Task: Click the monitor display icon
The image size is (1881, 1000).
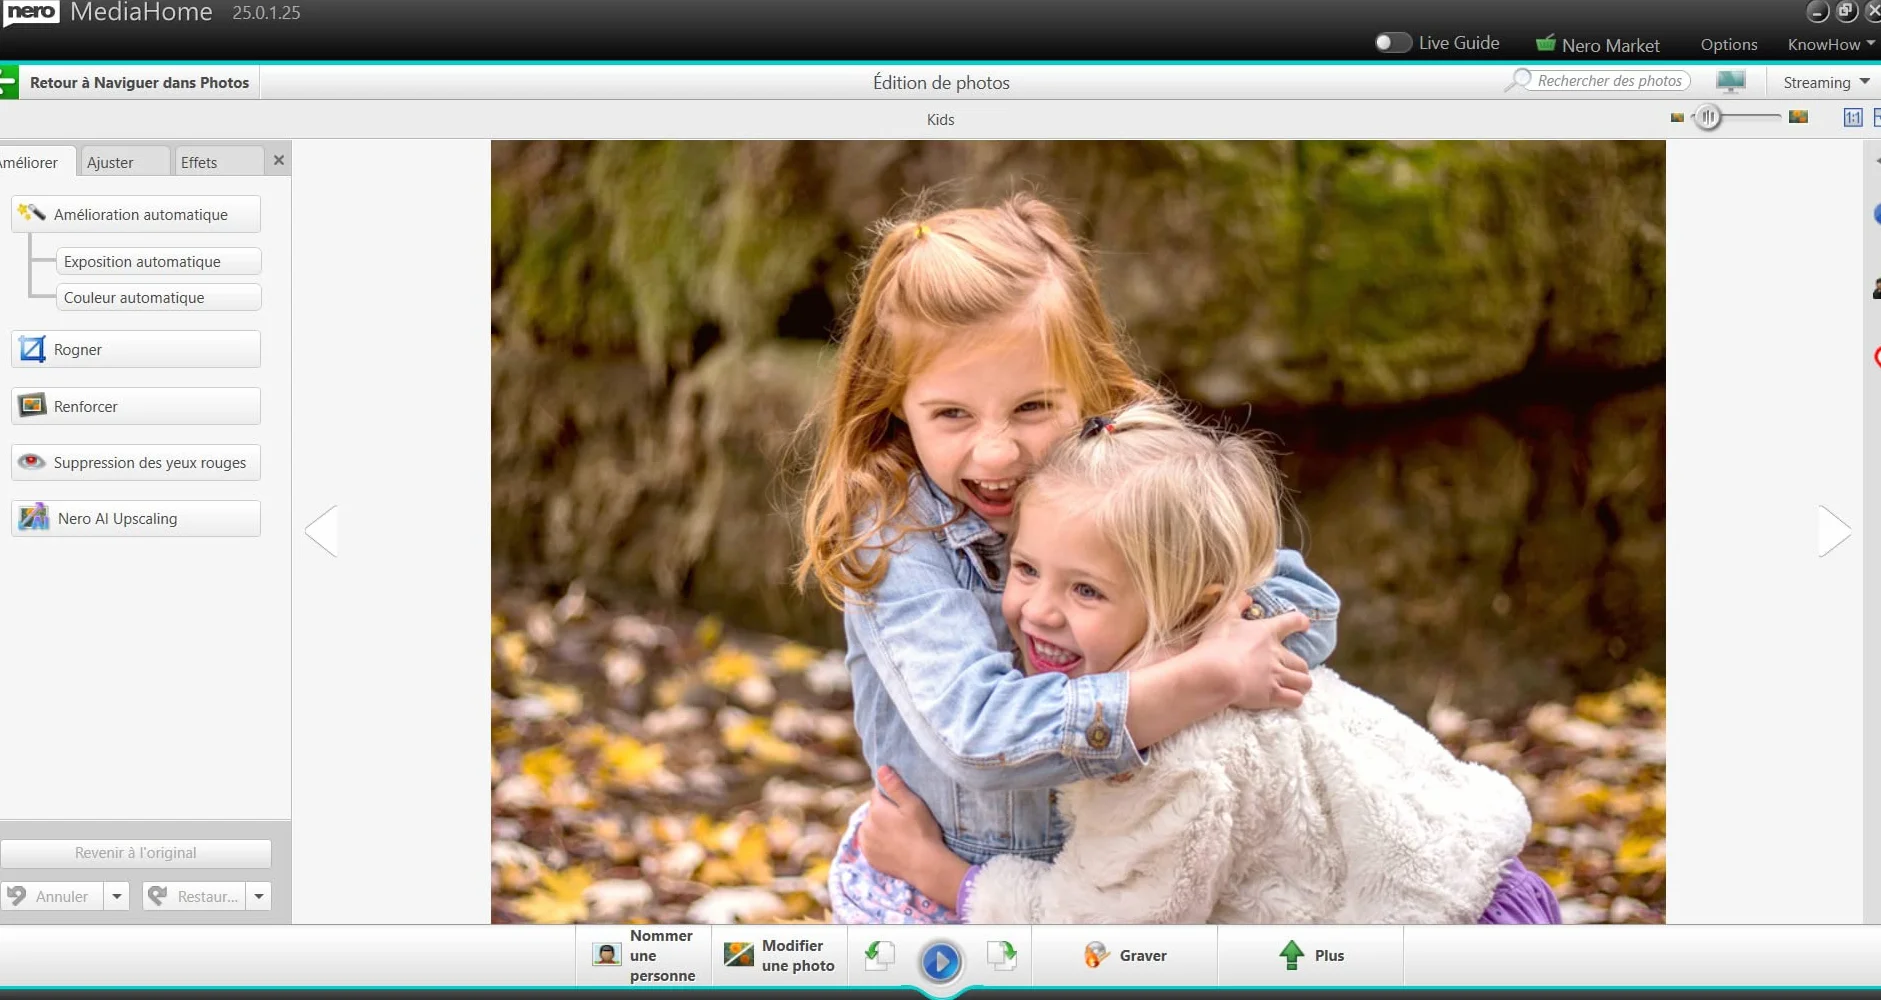Action: [1731, 82]
